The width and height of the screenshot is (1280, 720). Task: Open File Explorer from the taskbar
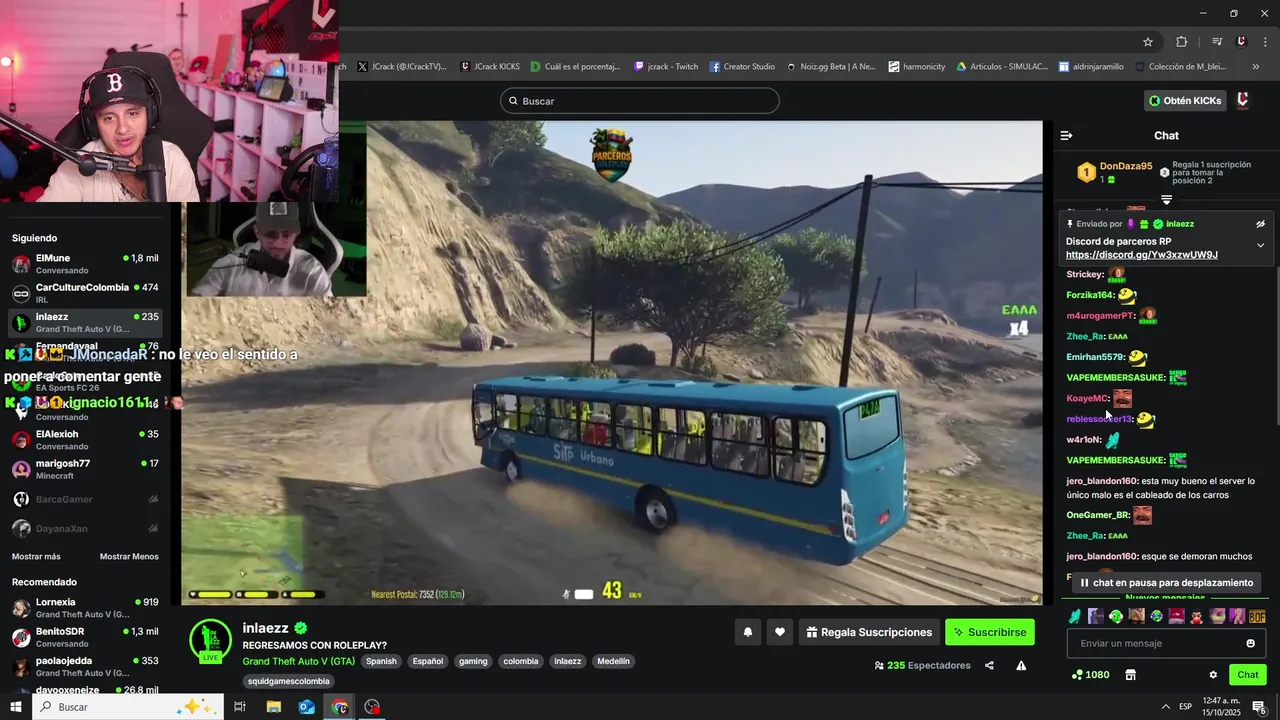[273, 707]
